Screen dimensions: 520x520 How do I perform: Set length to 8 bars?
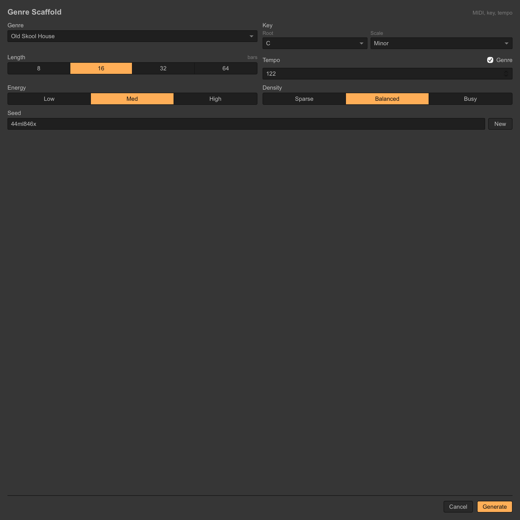tap(39, 68)
